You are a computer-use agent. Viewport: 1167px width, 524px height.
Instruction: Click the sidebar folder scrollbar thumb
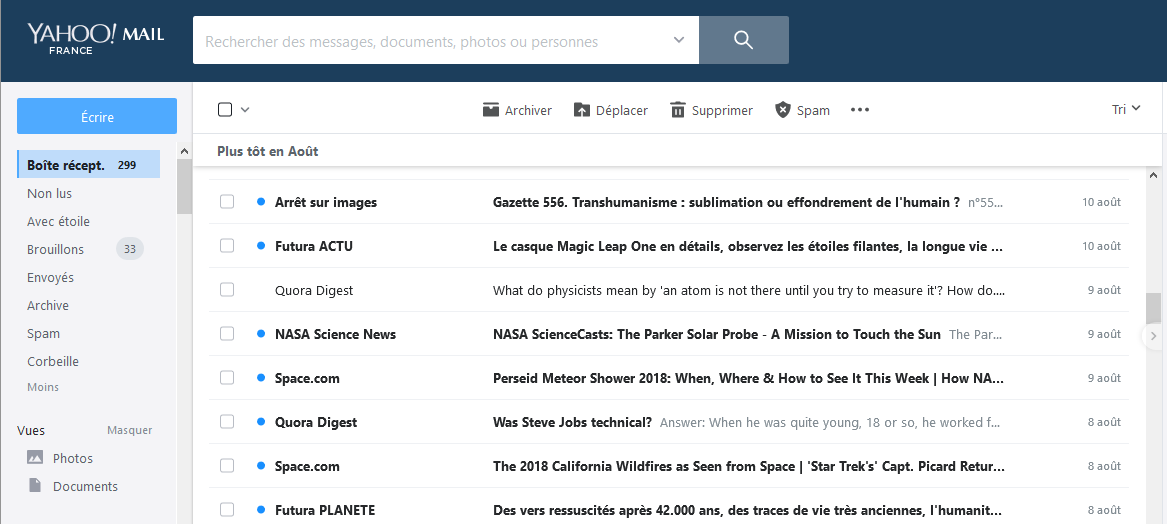185,187
